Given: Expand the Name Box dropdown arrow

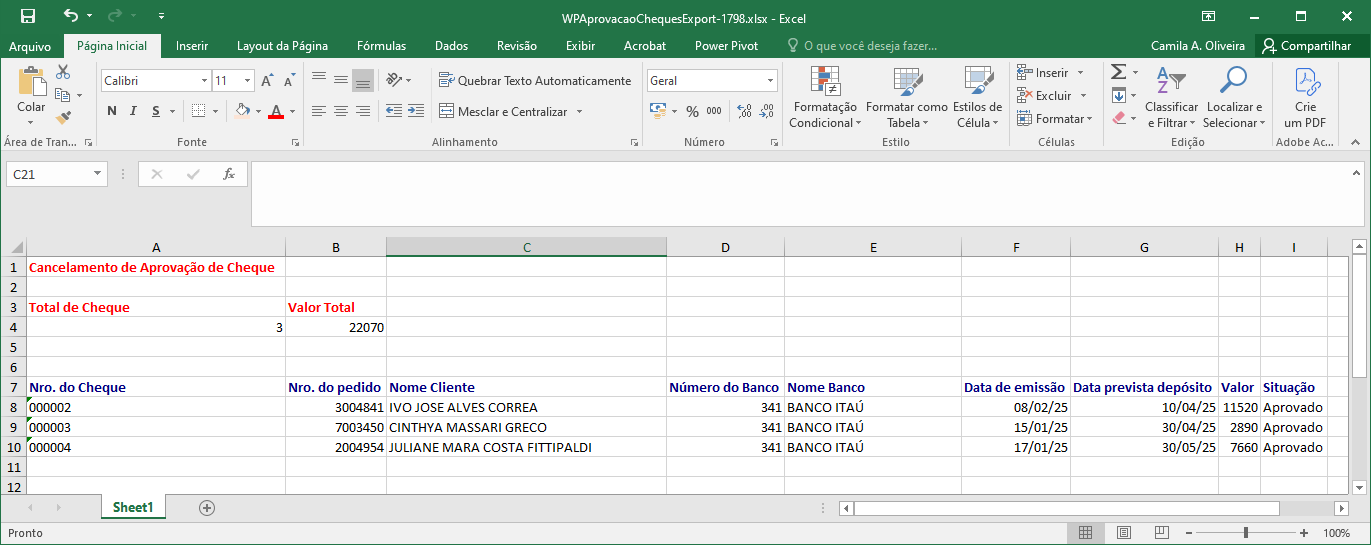Looking at the screenshot, I should click(97, 174).
